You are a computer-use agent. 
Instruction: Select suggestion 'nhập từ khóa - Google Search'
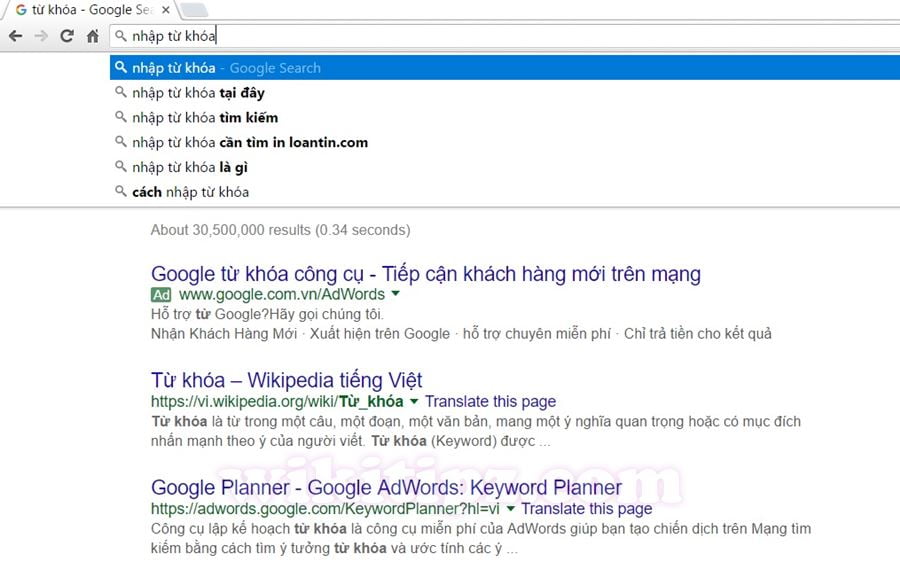pyautogui.click(x=505, y=68)
